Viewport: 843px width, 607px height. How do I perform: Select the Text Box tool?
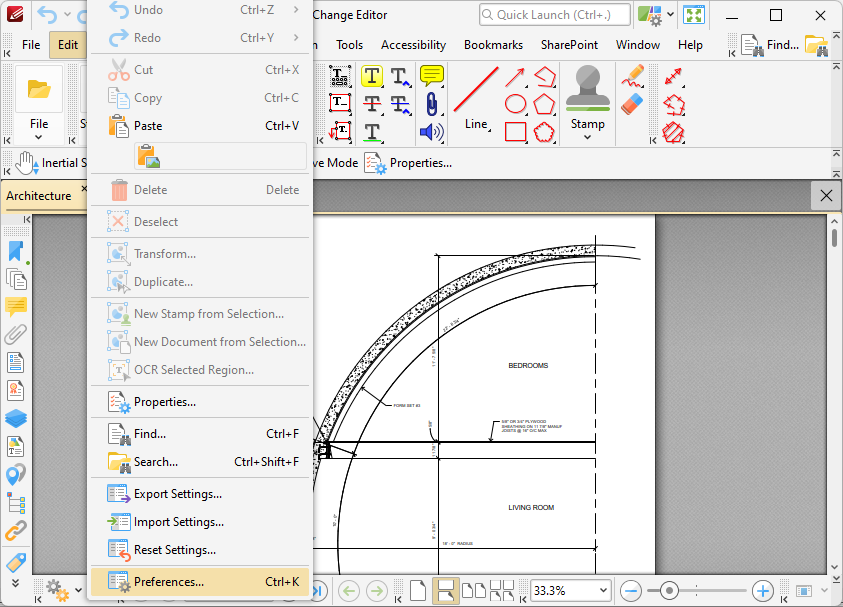[340, 104]
